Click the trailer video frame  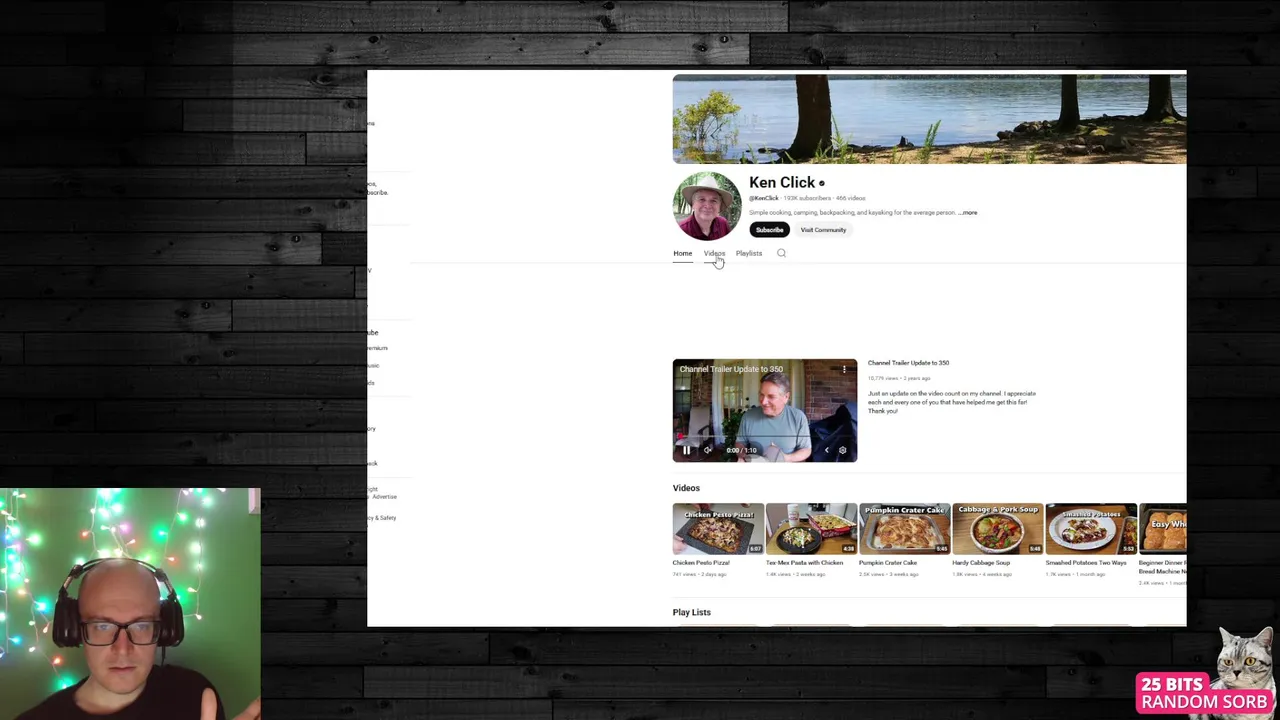pyautogui.click(x=765, y=410)
